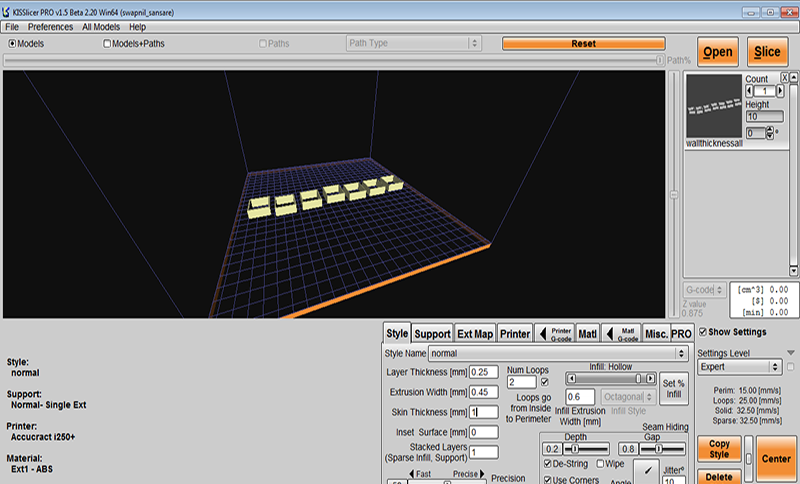
Task: Switch to the Printer tab
Action: coord(515,334)
